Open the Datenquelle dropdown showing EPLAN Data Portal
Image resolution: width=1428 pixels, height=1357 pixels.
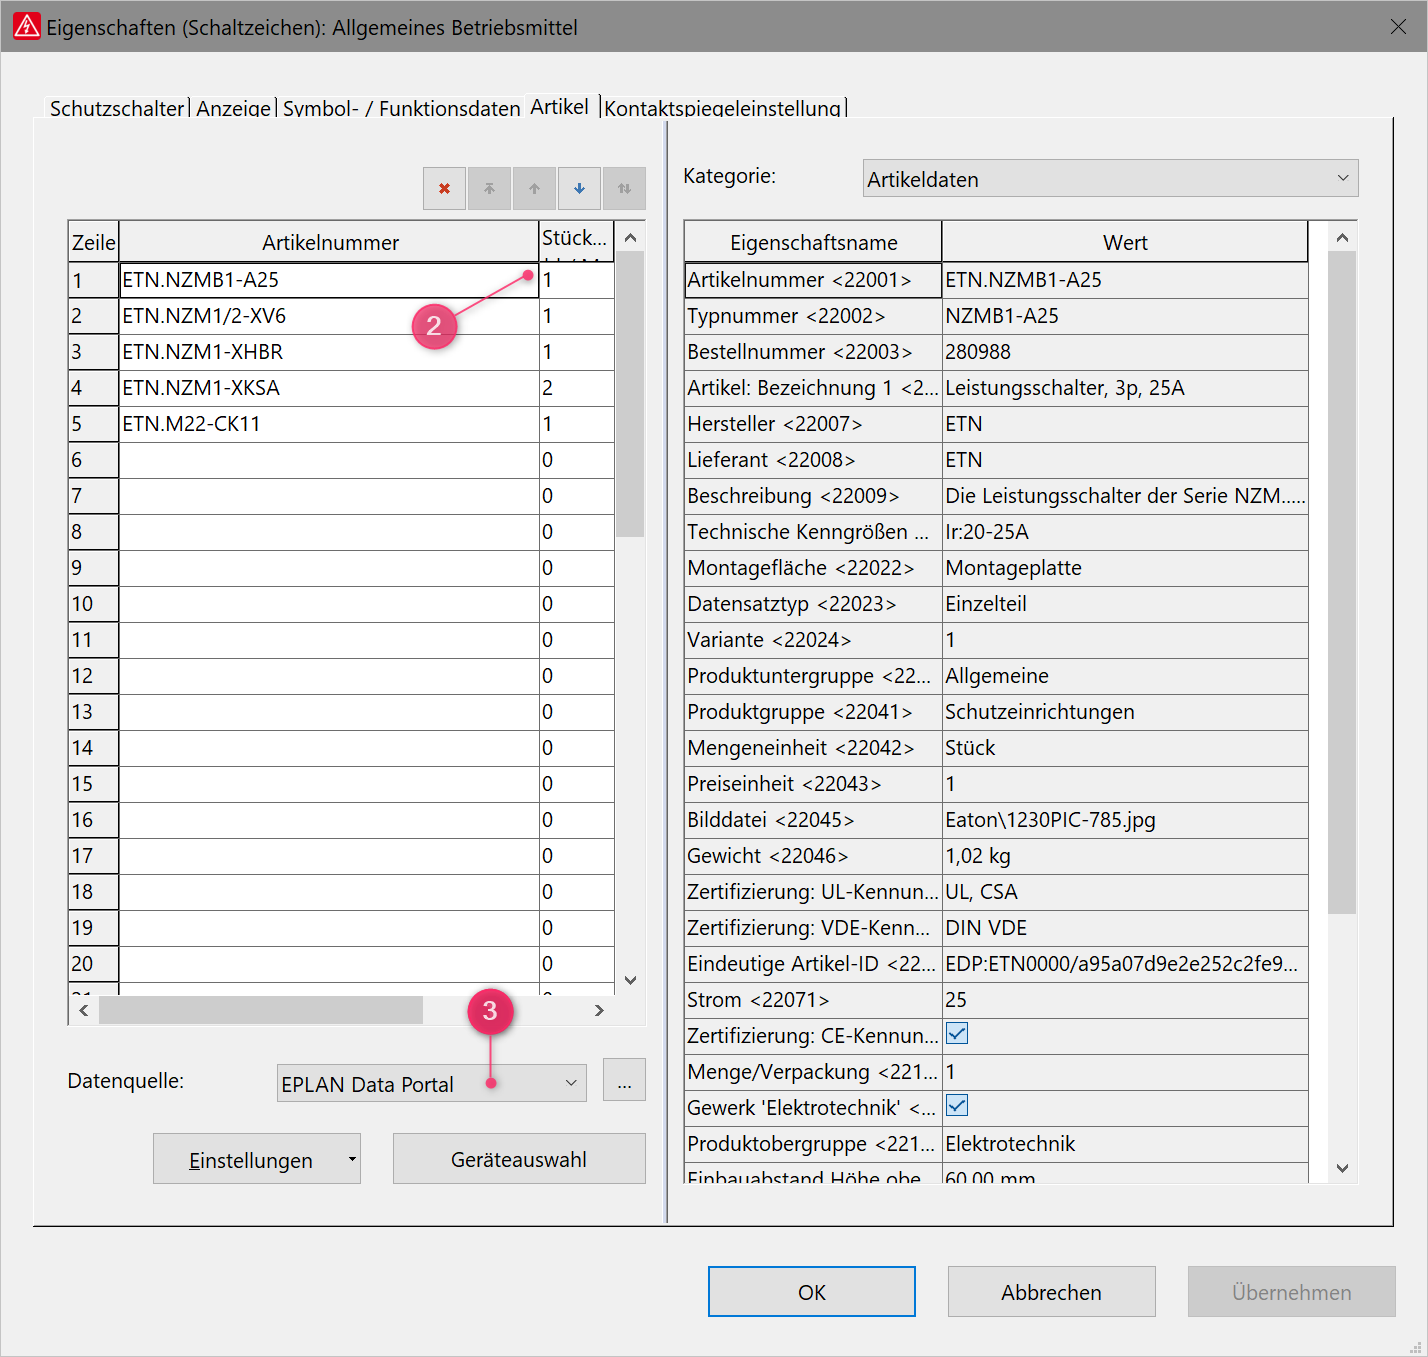[431, 1083]
